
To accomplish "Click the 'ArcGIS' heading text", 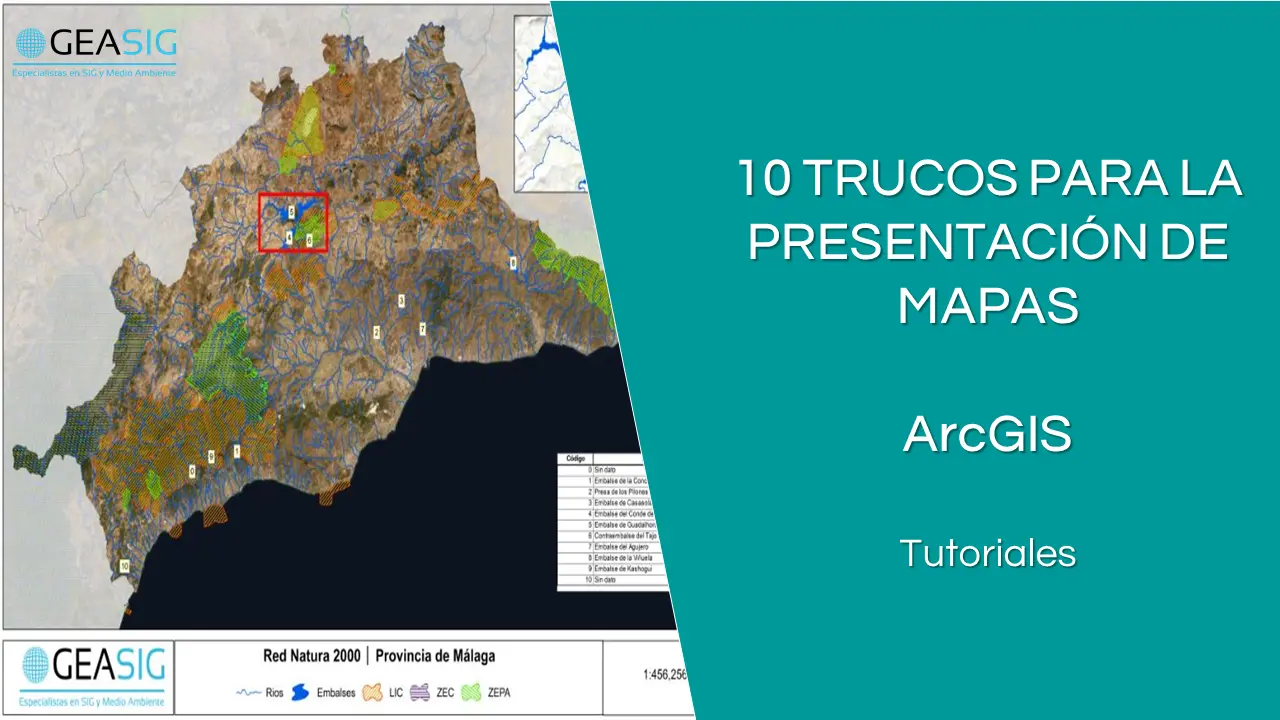I will pyautogui.click(x=987, y=434).
